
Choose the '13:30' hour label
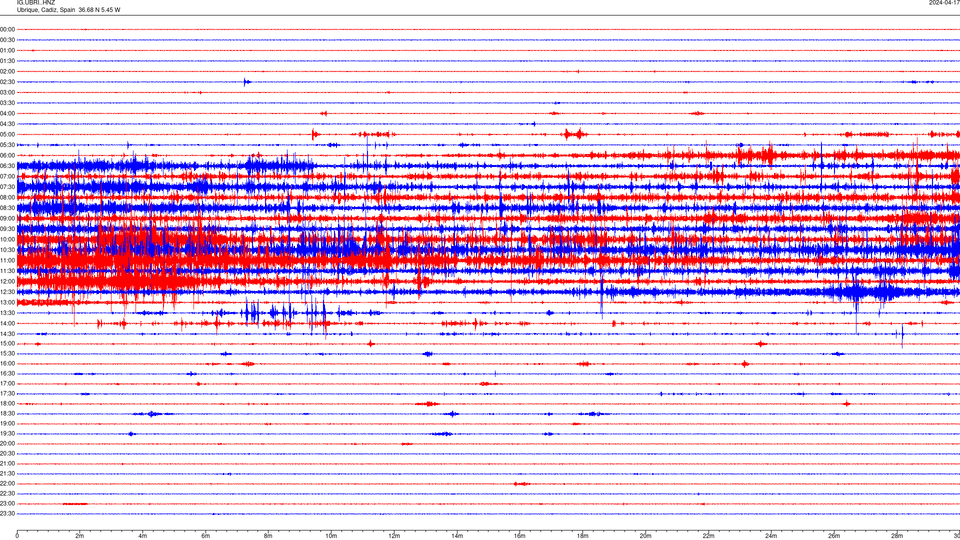pyautogui.click(x=7, y=313)
